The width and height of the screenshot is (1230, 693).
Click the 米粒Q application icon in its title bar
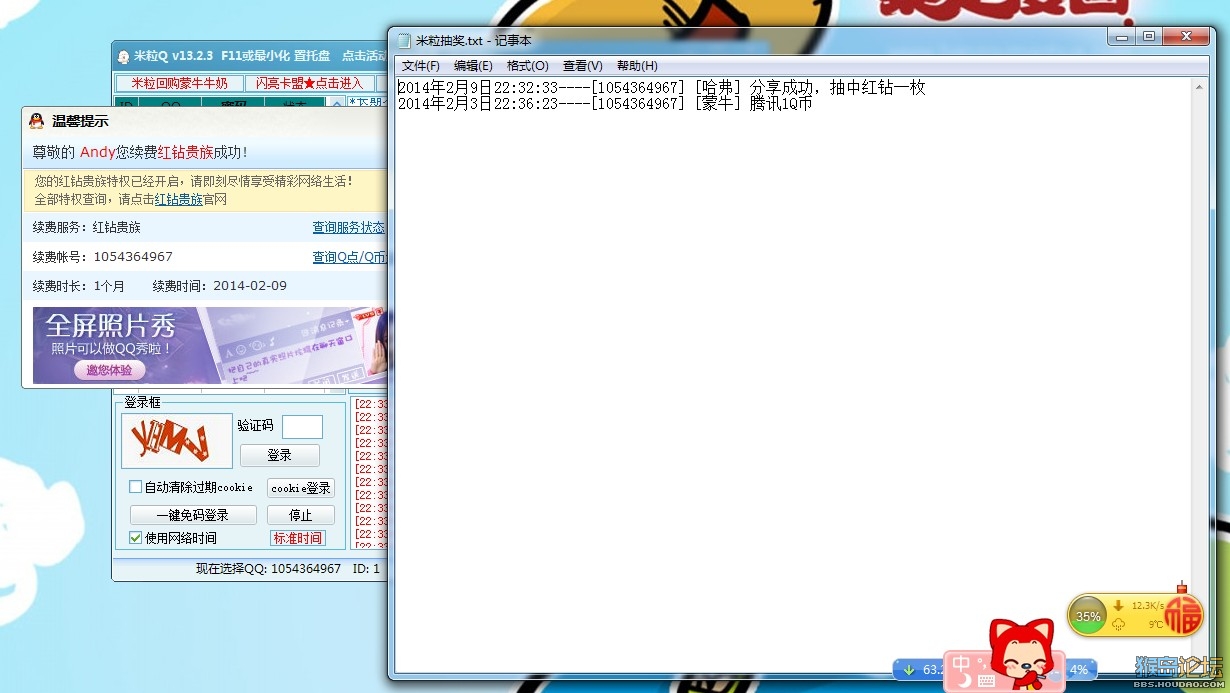click(124, 57)
